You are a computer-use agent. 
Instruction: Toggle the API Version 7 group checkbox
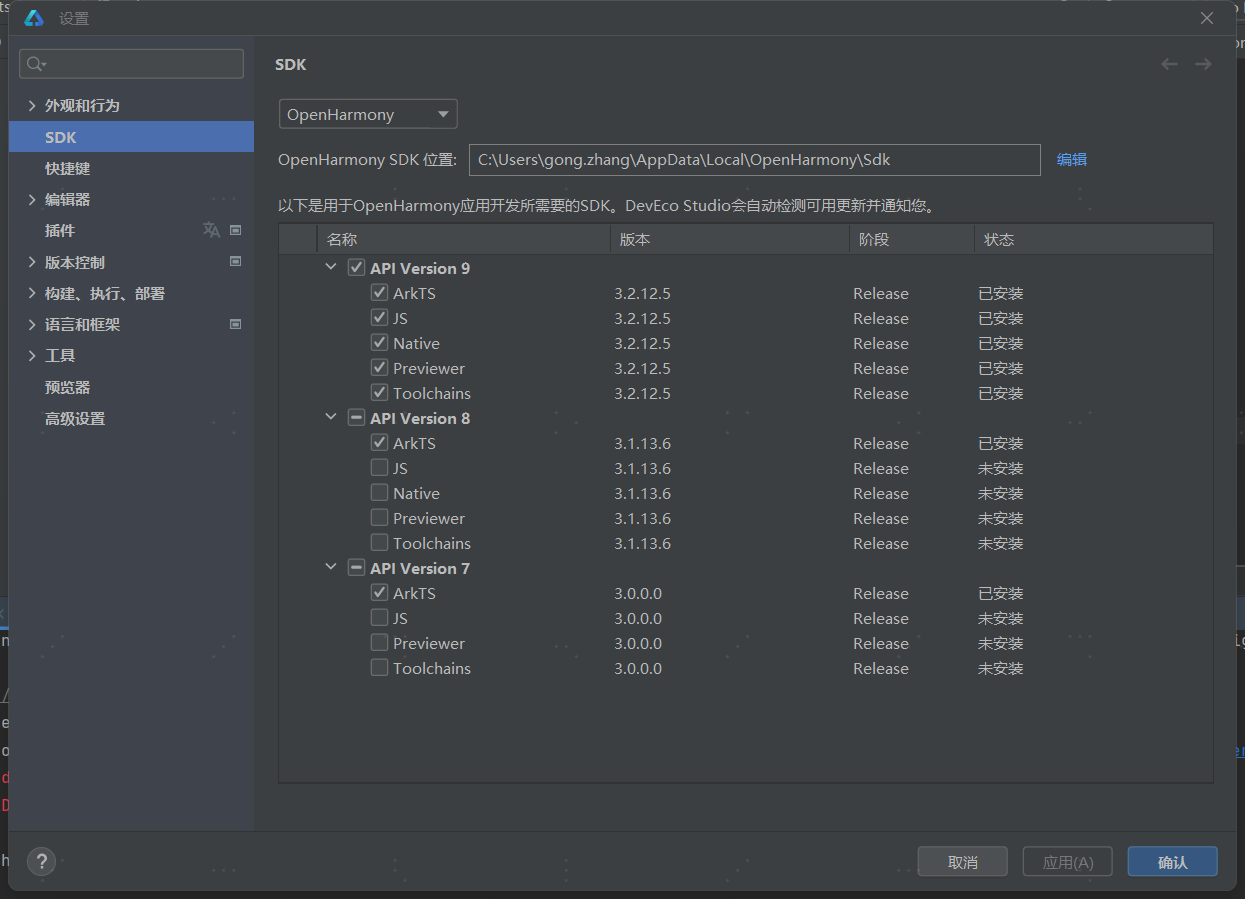356,568
